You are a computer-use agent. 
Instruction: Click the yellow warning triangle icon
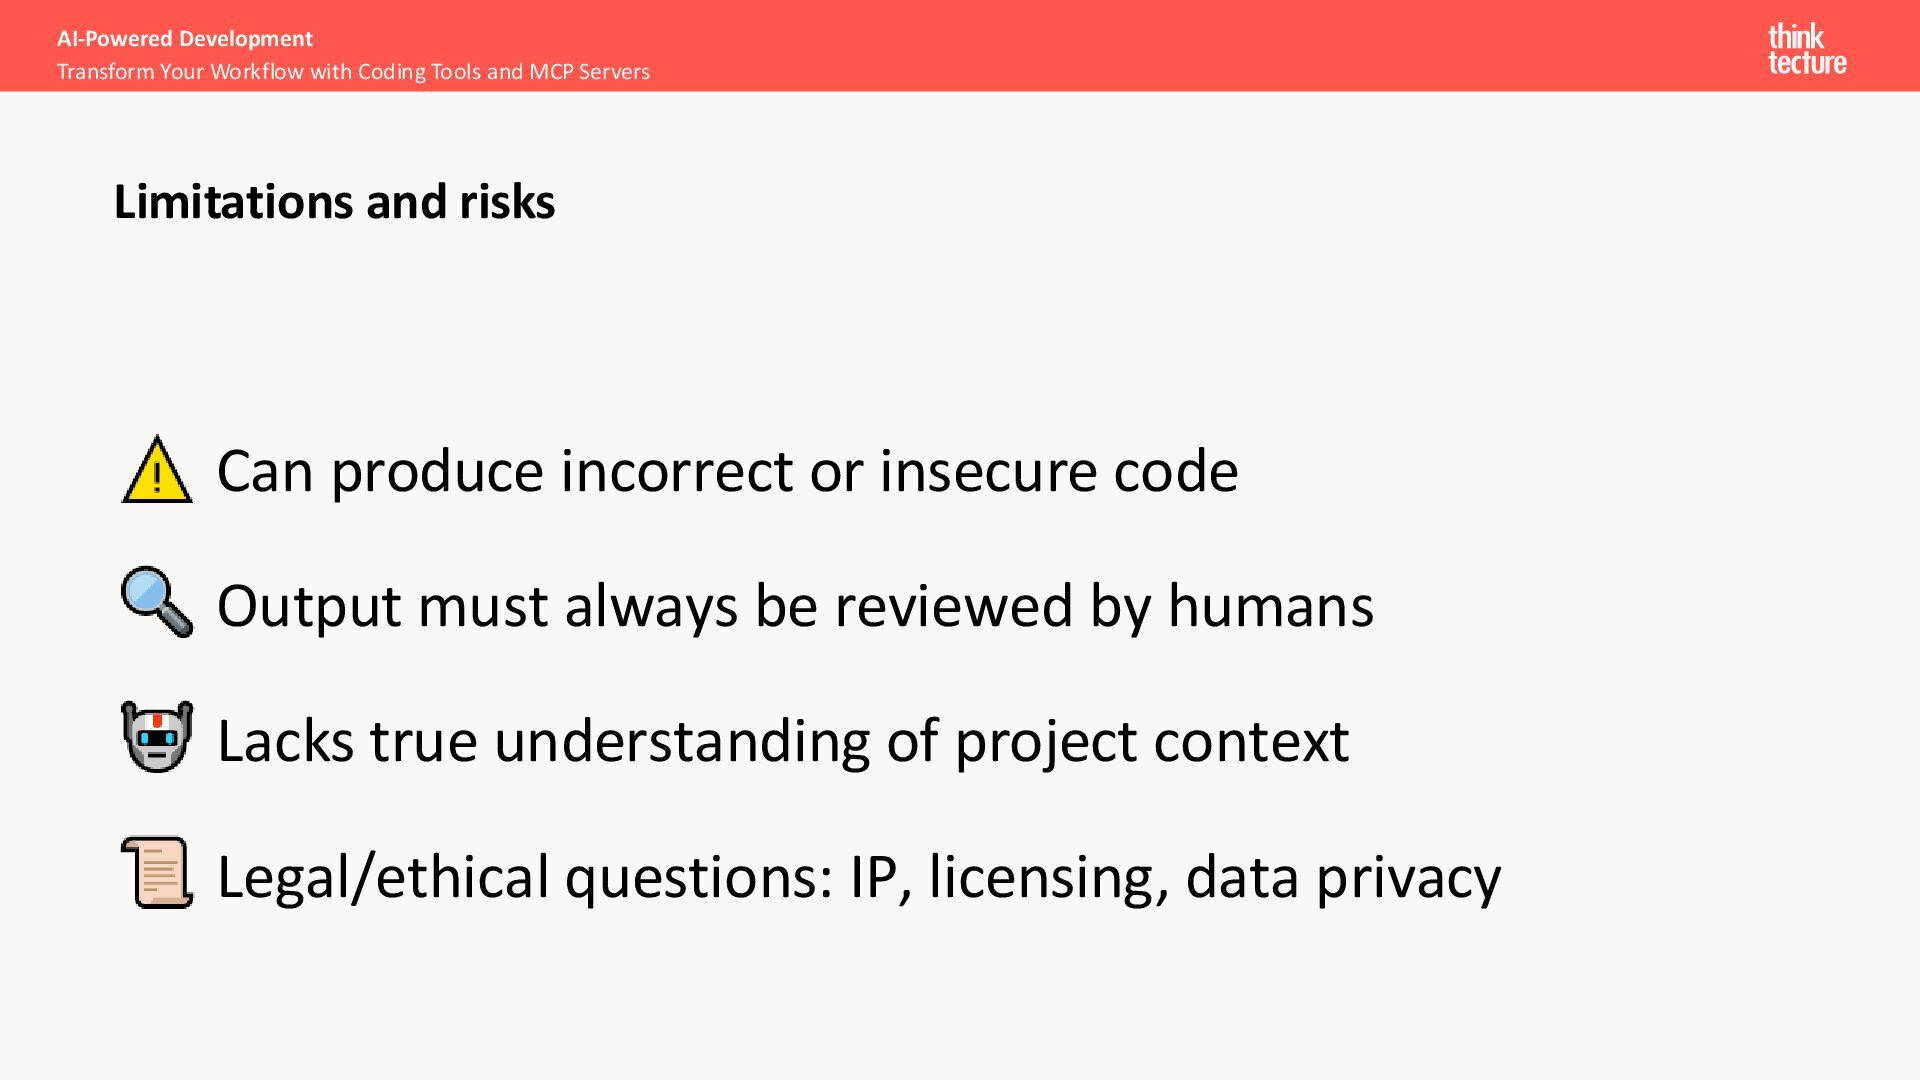[157, 469]
